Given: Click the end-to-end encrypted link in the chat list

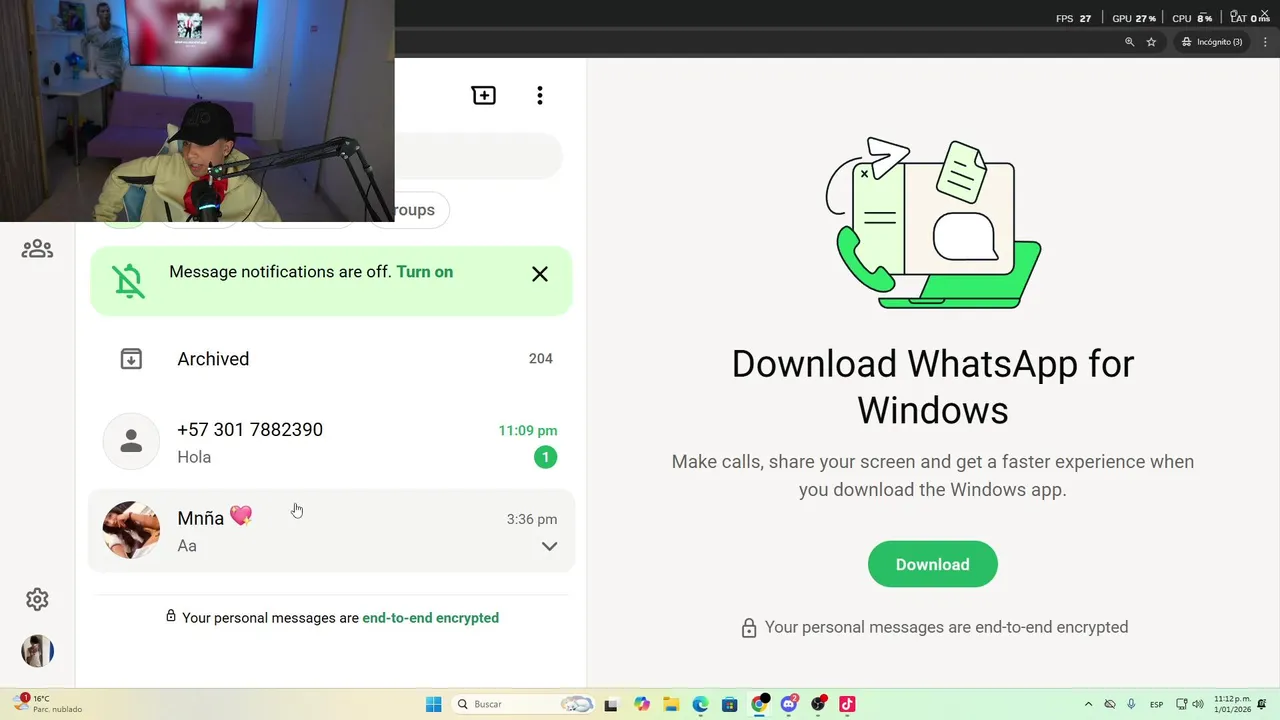Looking at the screenshot, I should 430,618.
